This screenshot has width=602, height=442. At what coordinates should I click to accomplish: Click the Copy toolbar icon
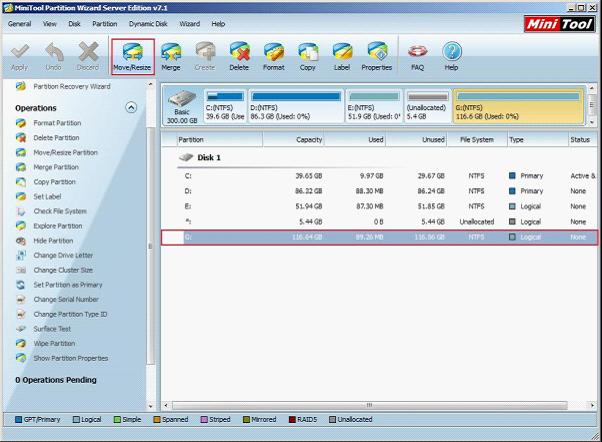308,56
